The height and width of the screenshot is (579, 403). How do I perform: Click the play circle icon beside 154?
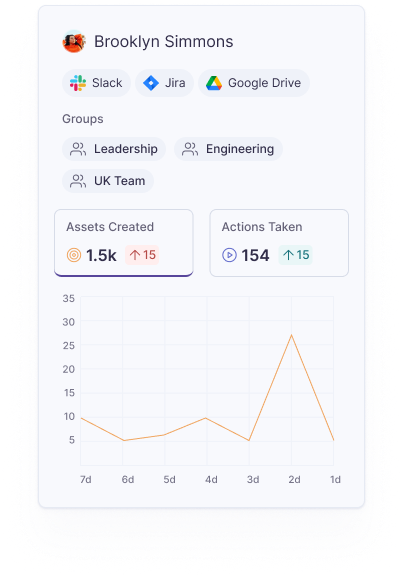click(x=229, y=255)
